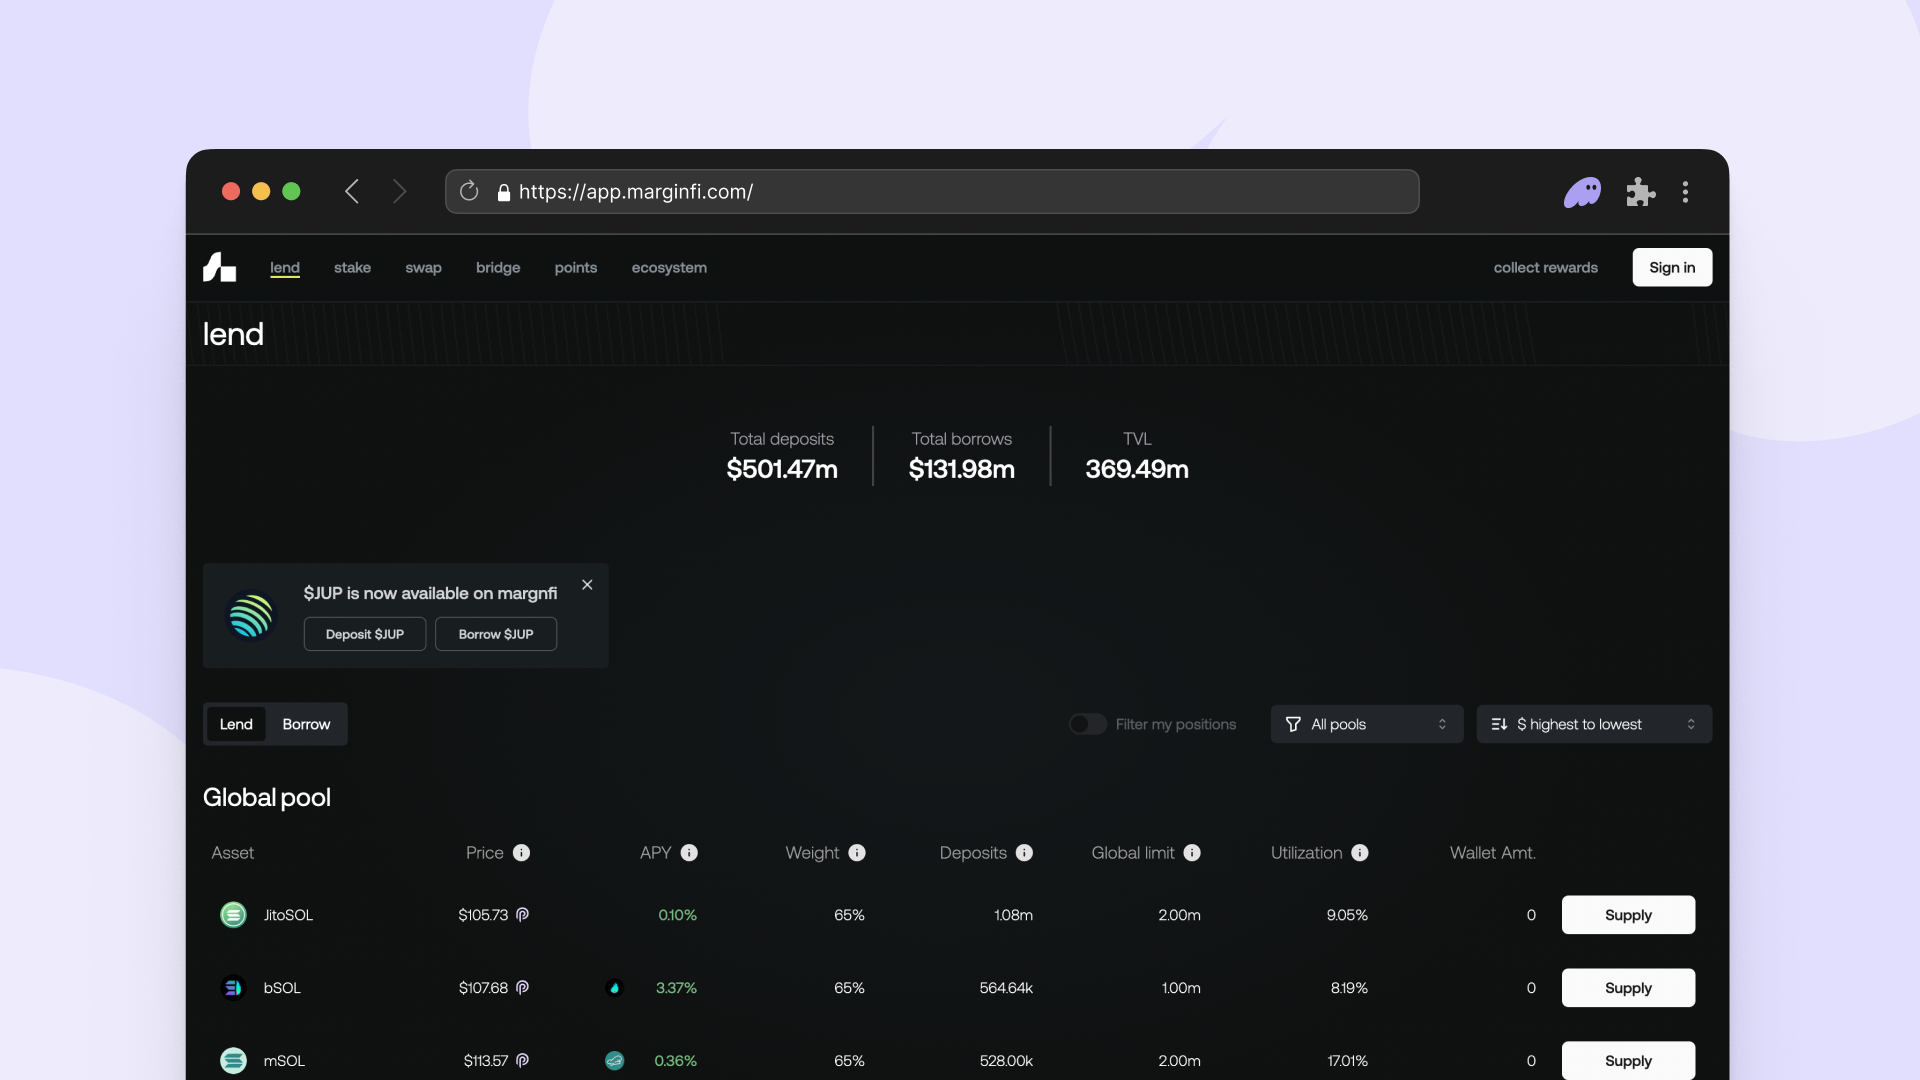The height and width of the screenshot is (1080, 1920).
Task: Click the Sign in button
Action: pos(1671,267)
